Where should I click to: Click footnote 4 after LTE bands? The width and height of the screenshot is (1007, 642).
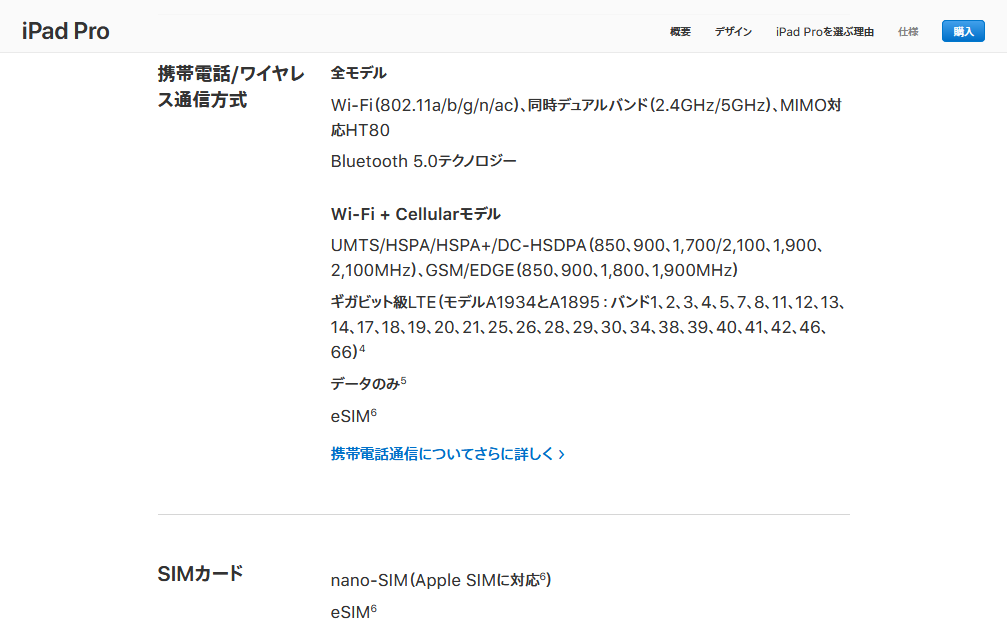(x=362, y=349)
